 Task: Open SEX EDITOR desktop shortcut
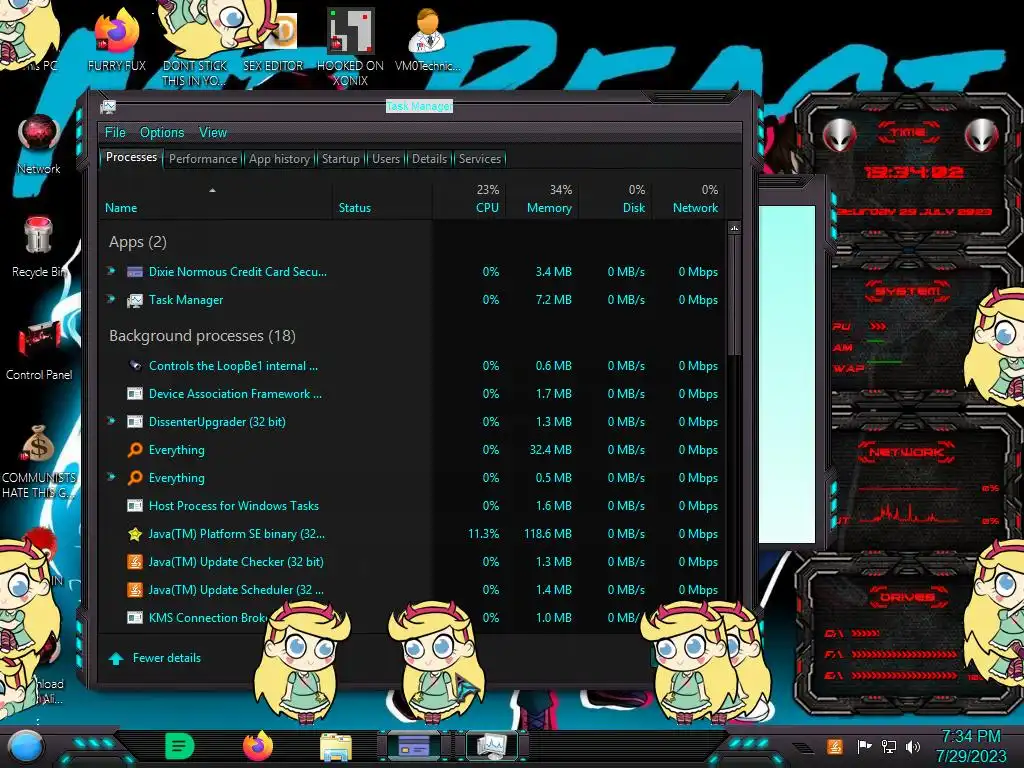pyautogui.click(x=274, y=40)
